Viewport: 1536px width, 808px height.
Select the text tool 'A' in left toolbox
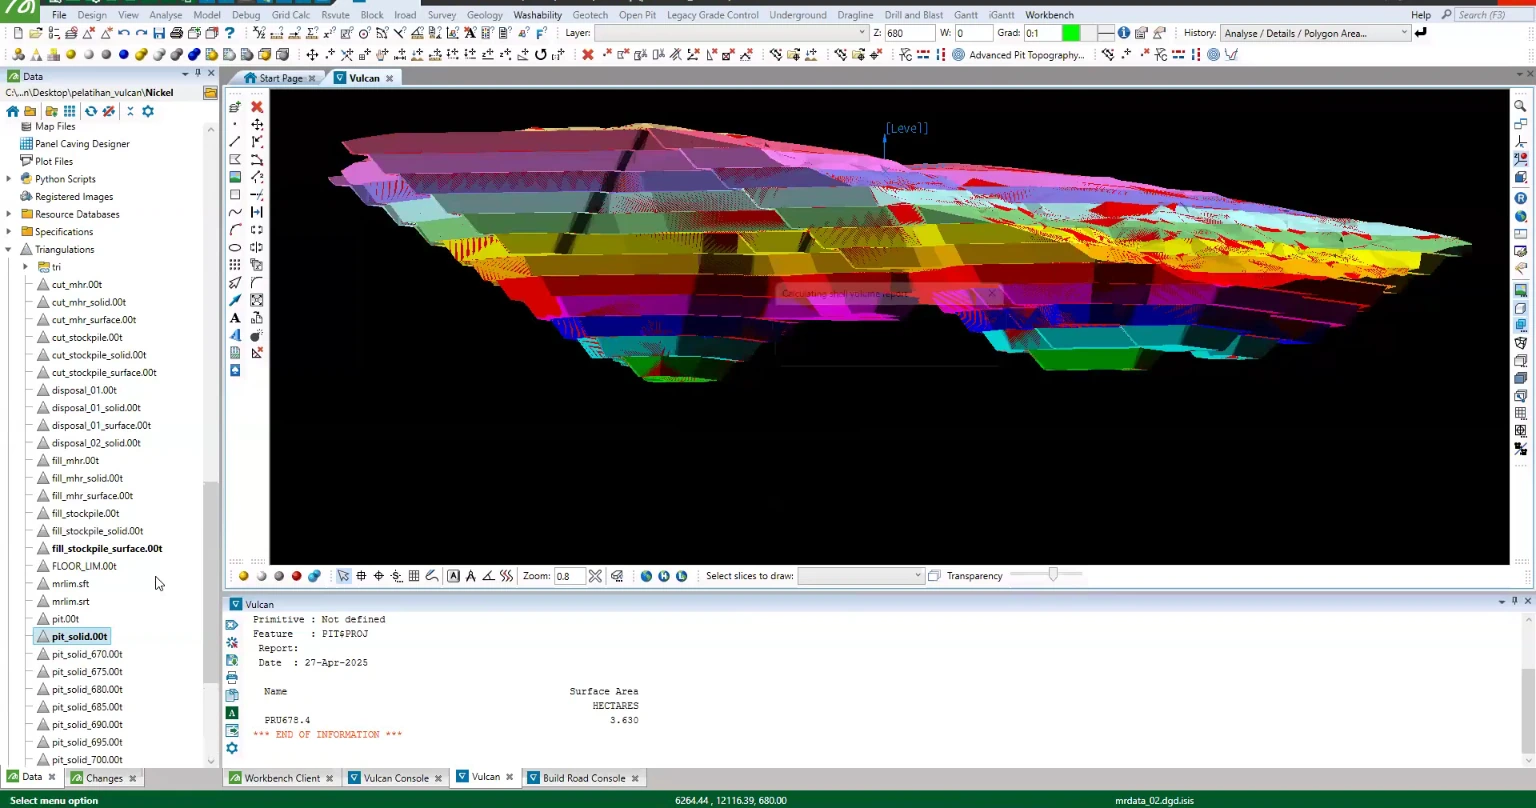click(x=235, y=318)
